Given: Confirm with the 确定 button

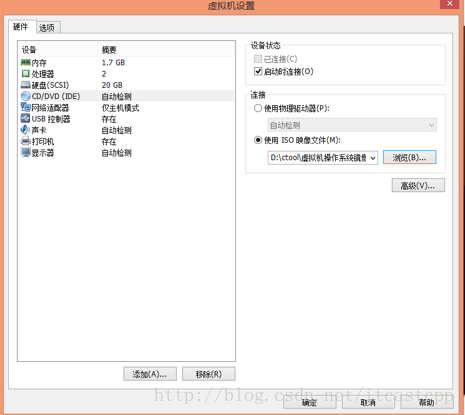Looking at the screenshot, I should (309, 402).
